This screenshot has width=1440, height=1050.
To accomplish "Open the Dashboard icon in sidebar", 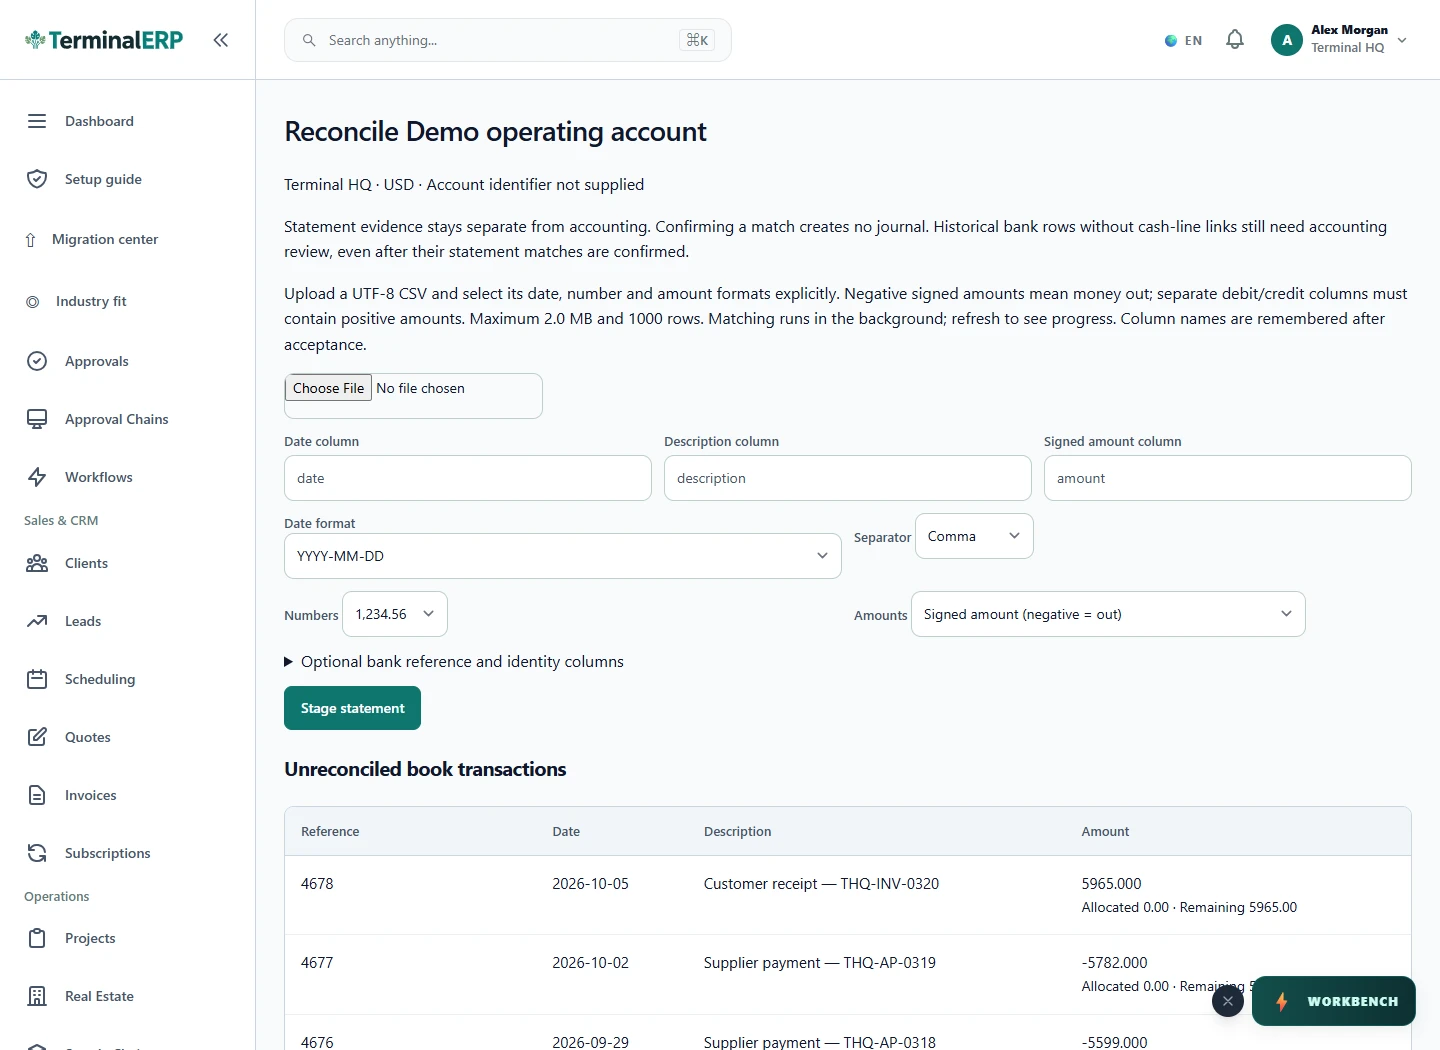I will [37, 121].
